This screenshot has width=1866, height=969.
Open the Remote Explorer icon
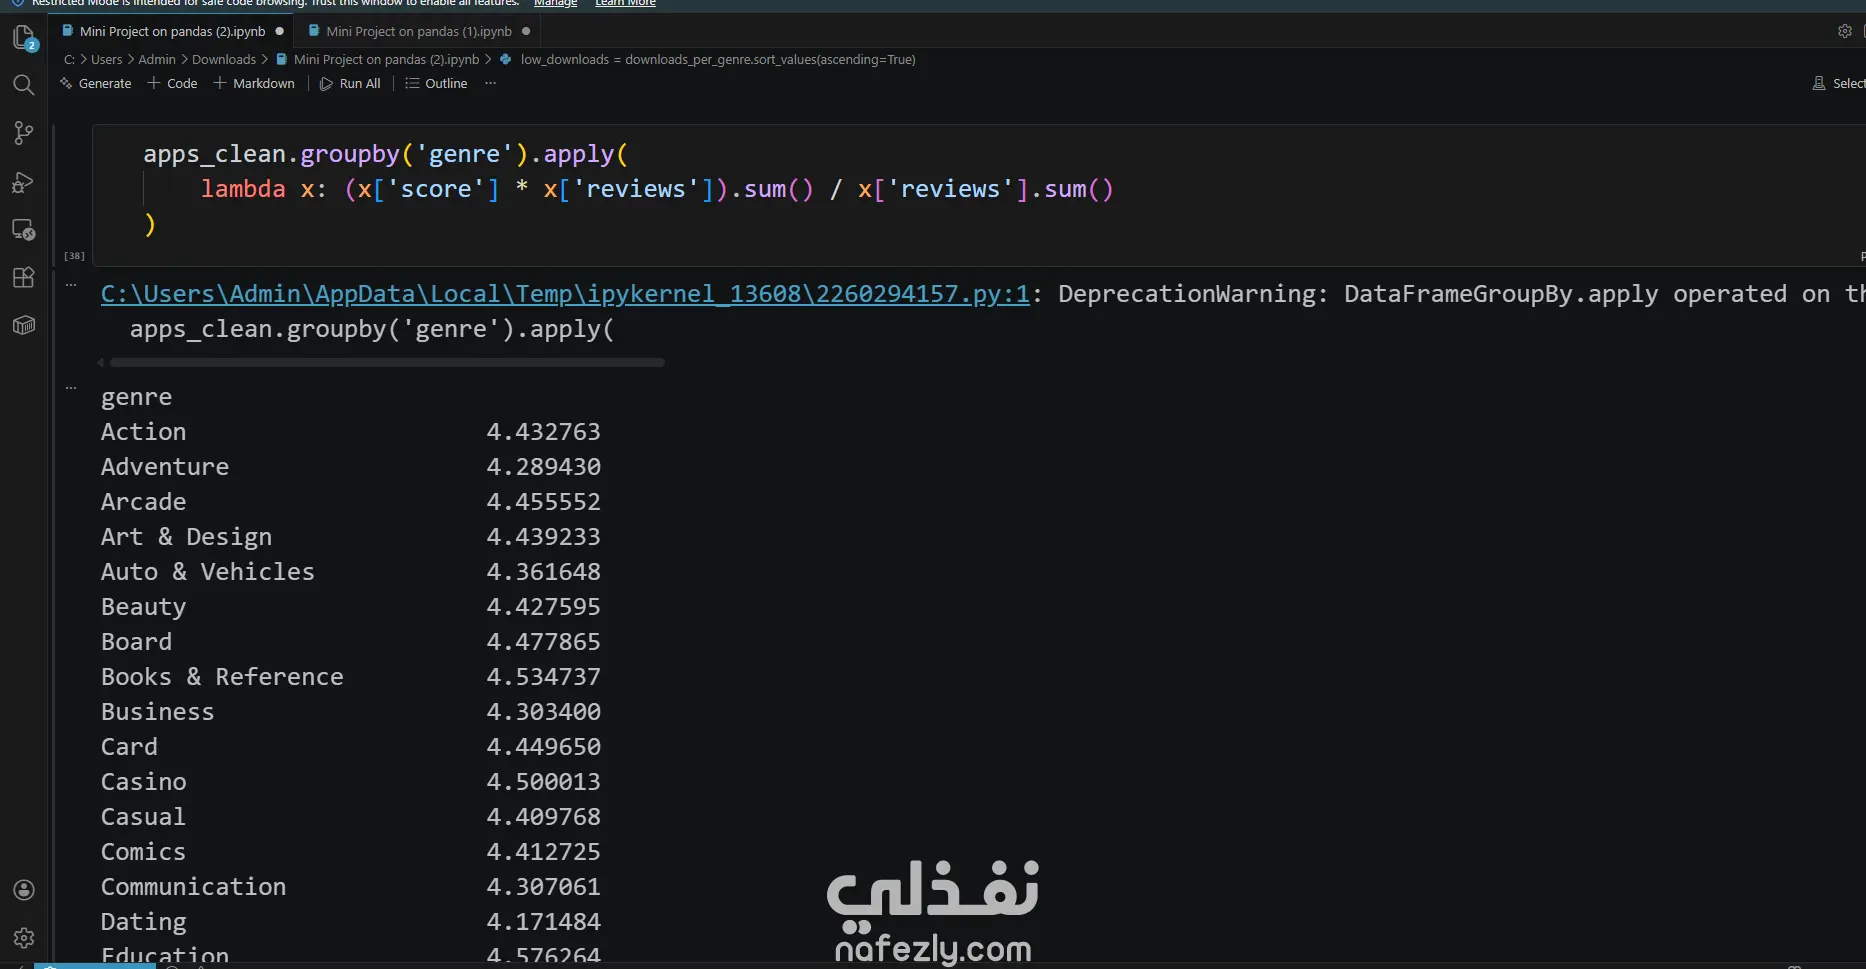point(24,230)
